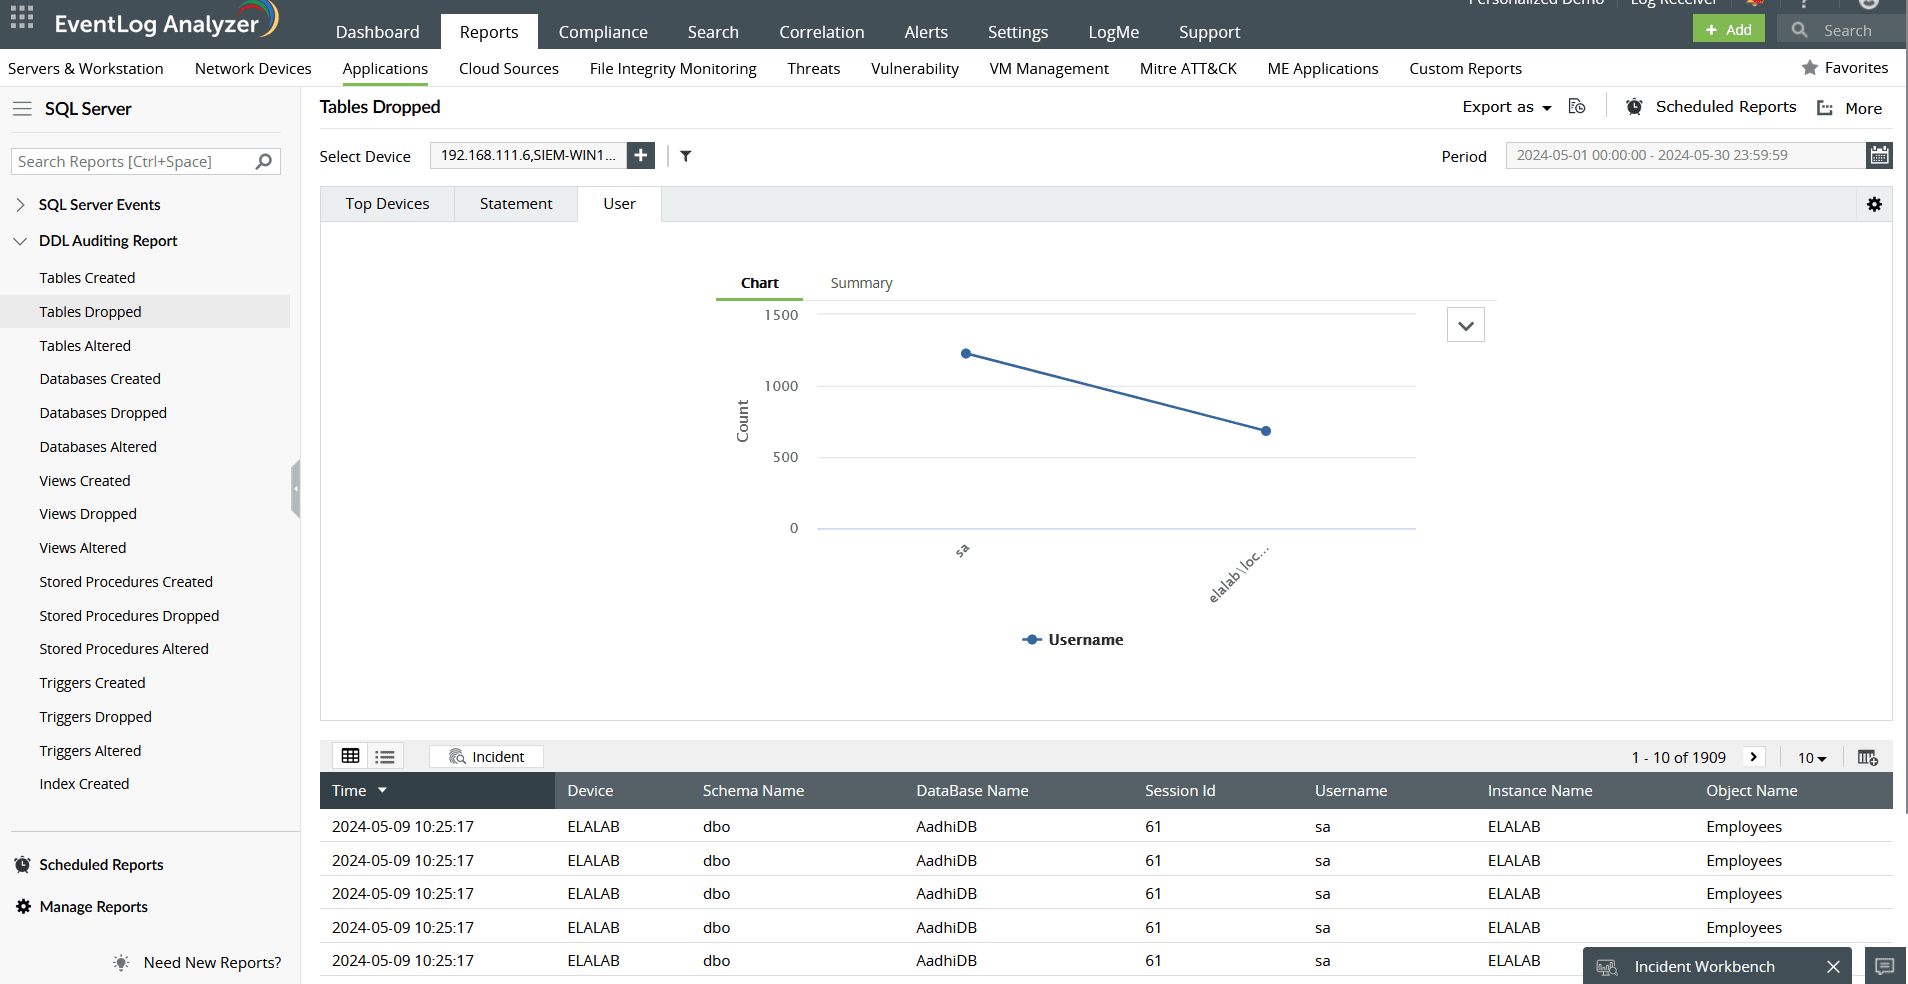Screen dimensions: 1908x984
Task: Click the Need New Reports lightbulb icon
Action: coord(121,963)
